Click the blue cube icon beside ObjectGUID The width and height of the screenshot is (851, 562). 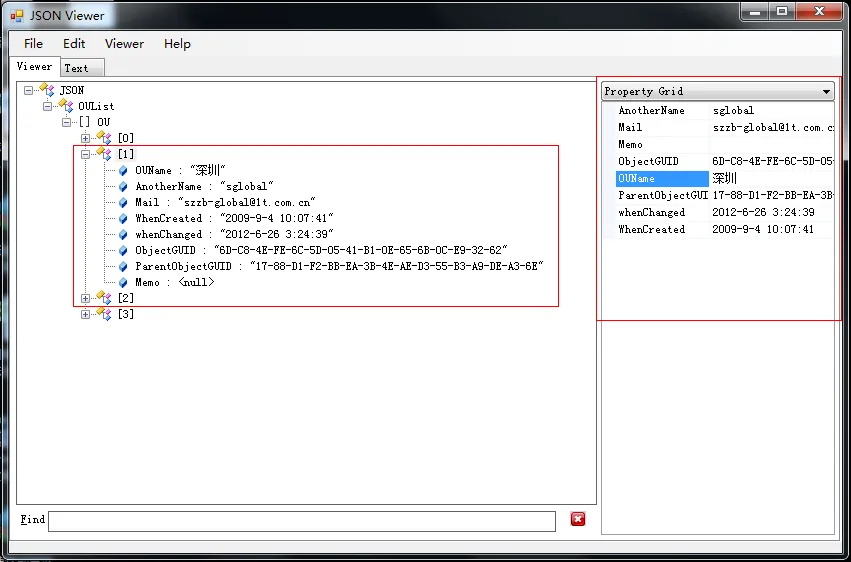[x=123, y=251]
